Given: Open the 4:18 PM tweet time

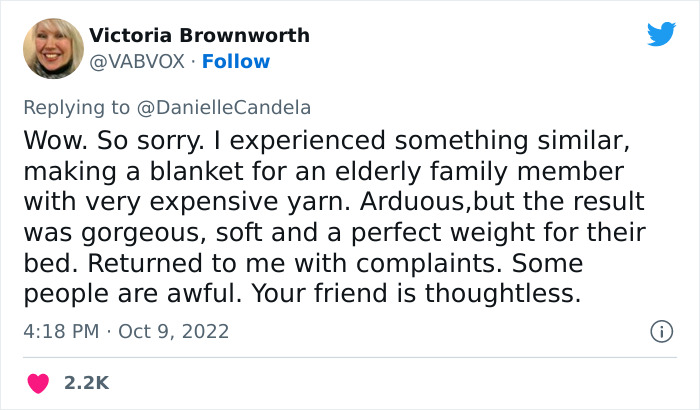Looking at the screenshot, I should (x=58, y=331).
